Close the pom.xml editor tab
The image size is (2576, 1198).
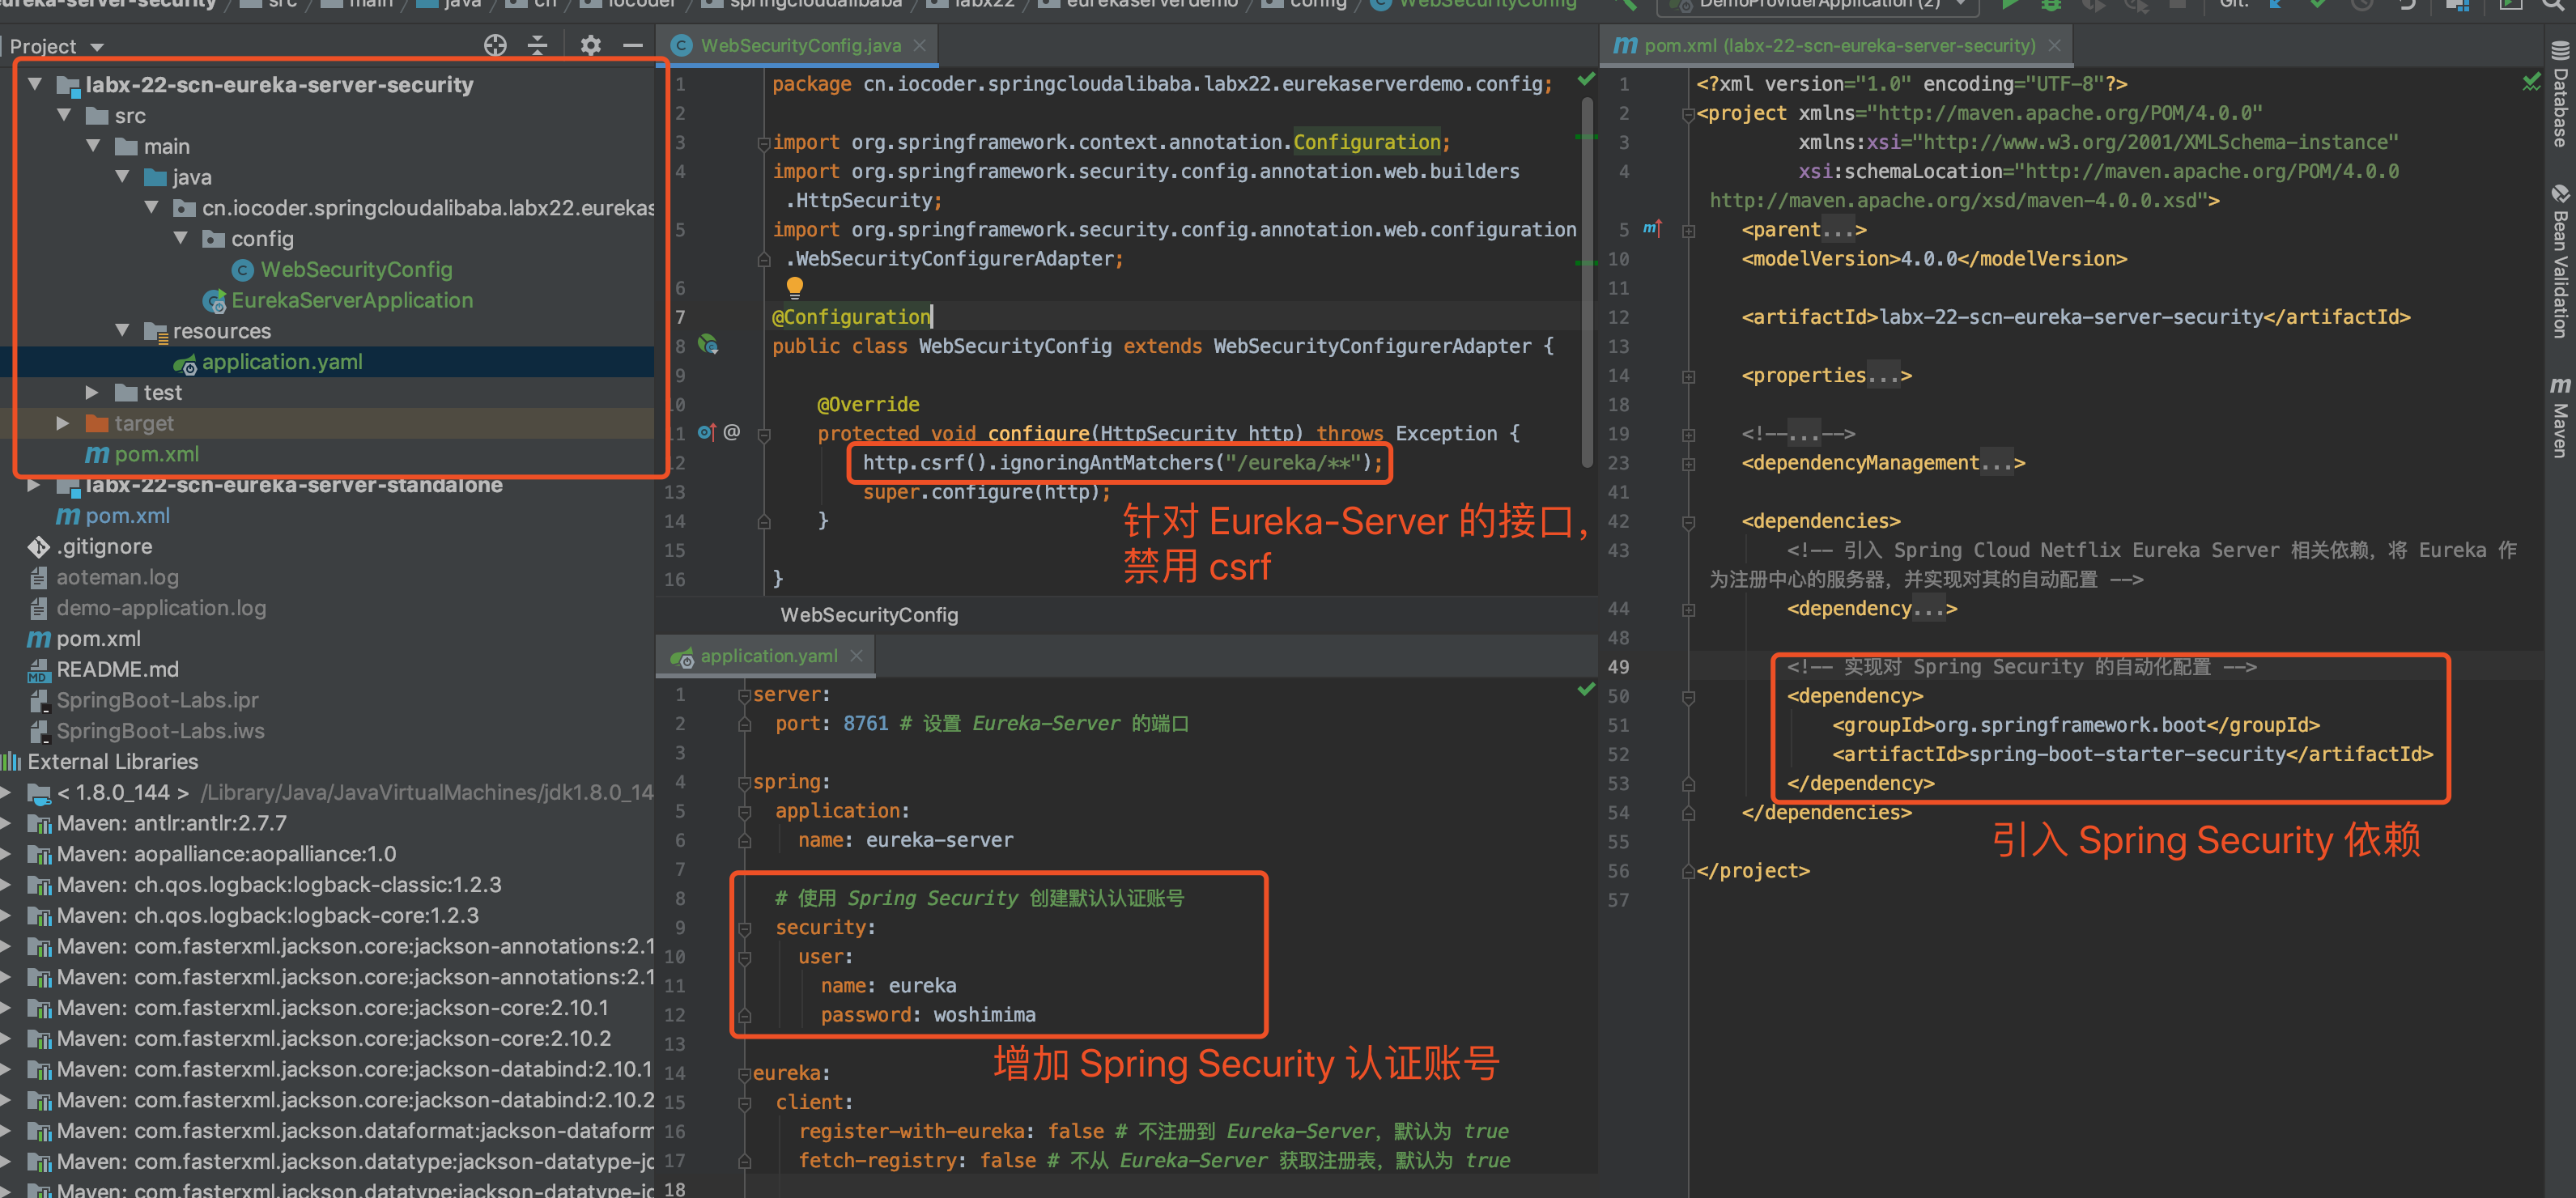(2054, 45)
